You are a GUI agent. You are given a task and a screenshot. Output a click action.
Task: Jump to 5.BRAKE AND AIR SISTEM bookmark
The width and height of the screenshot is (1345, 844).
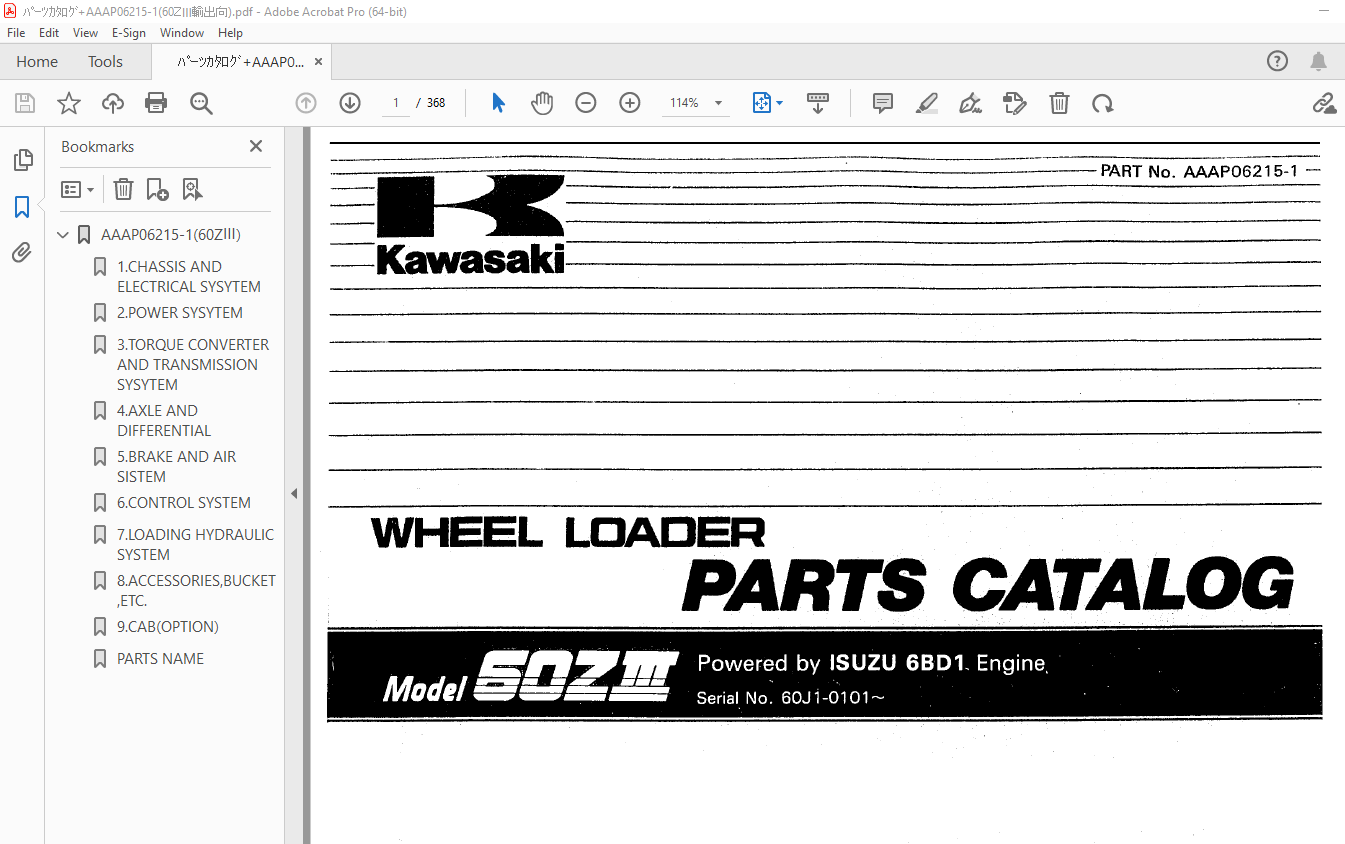pyautogui.click(x=177, y=466)
